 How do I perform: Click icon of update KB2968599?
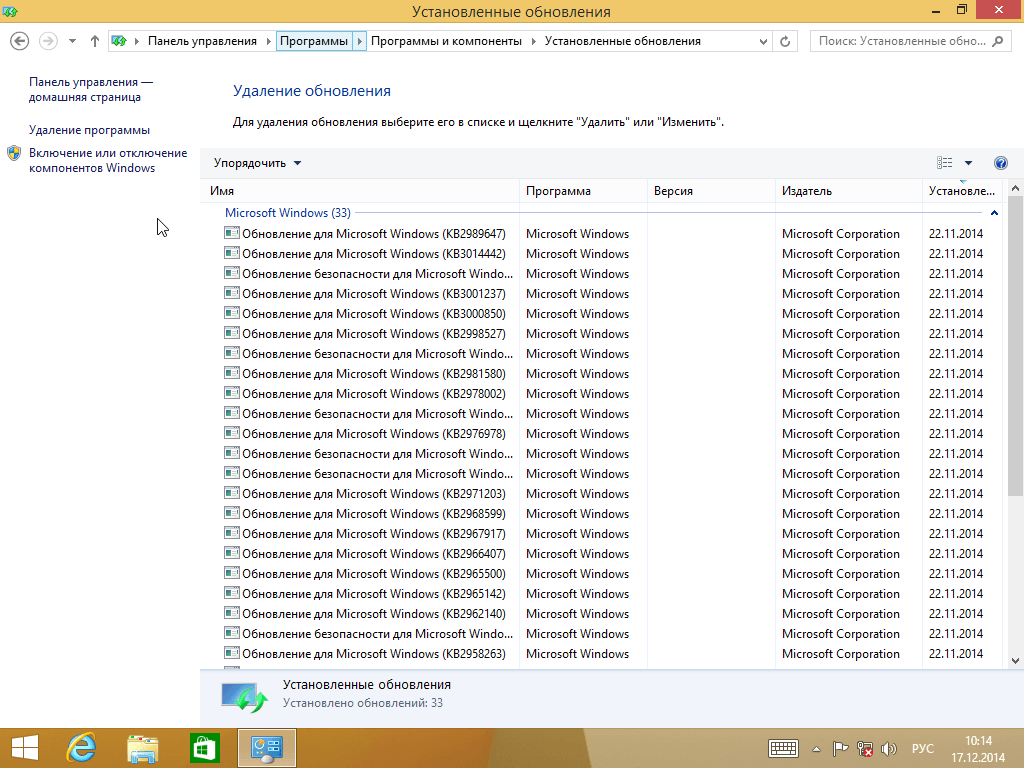(x=231, y=513)
